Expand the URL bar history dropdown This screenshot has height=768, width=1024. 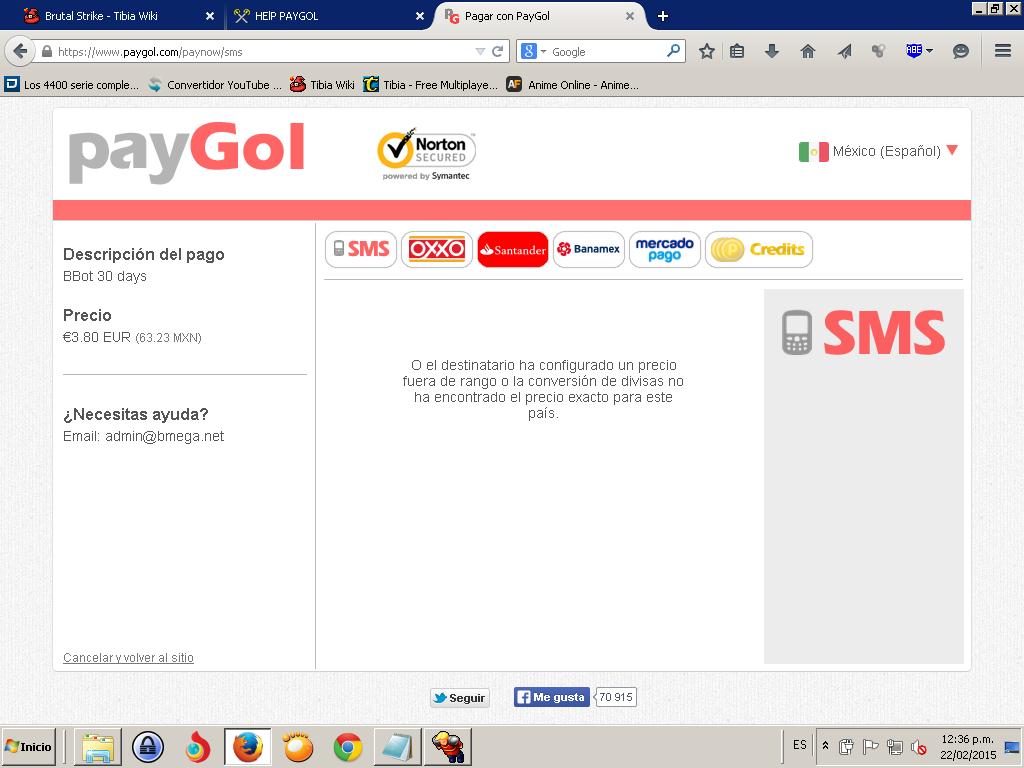click(x=480, y=51)
